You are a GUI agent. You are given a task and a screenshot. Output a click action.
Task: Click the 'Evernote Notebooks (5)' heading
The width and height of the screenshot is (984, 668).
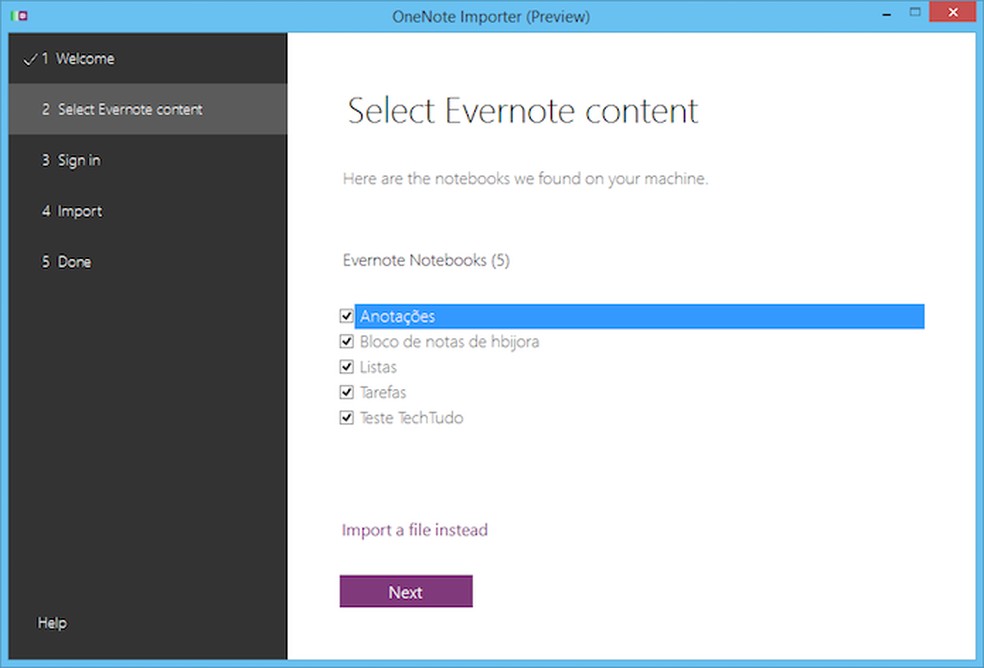coord(426,260)
